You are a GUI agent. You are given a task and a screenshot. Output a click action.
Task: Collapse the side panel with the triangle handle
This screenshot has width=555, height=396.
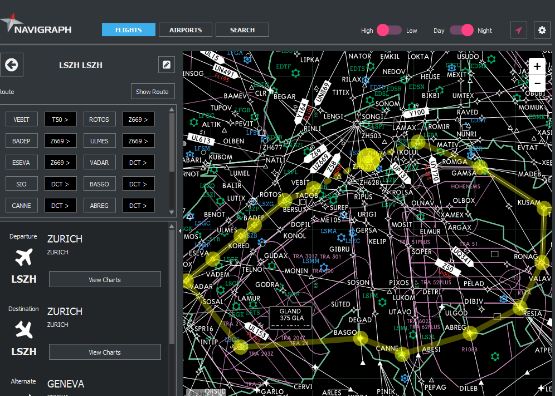(179, 231)
